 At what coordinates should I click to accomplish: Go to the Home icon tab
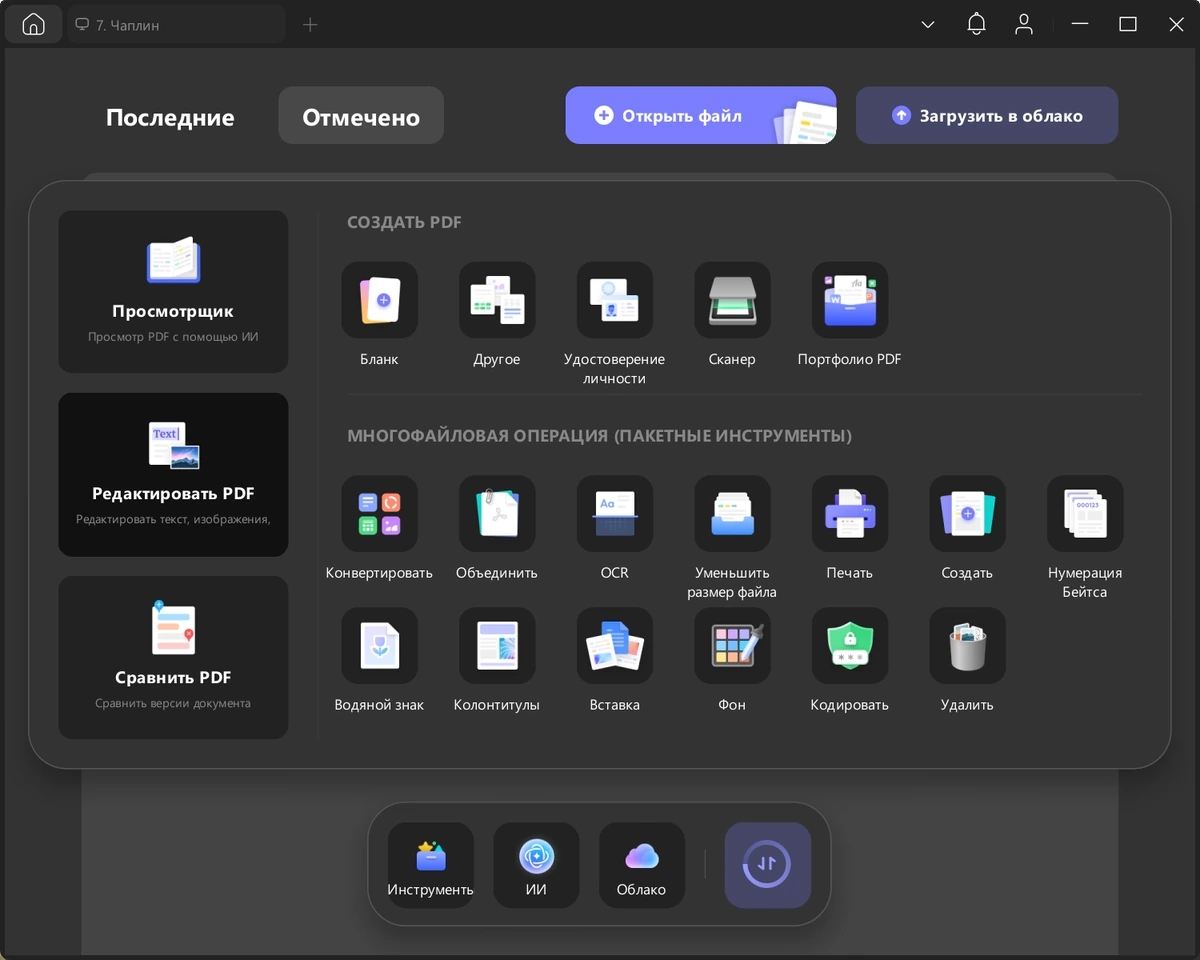pyautogui.click(x=33, y=25)
